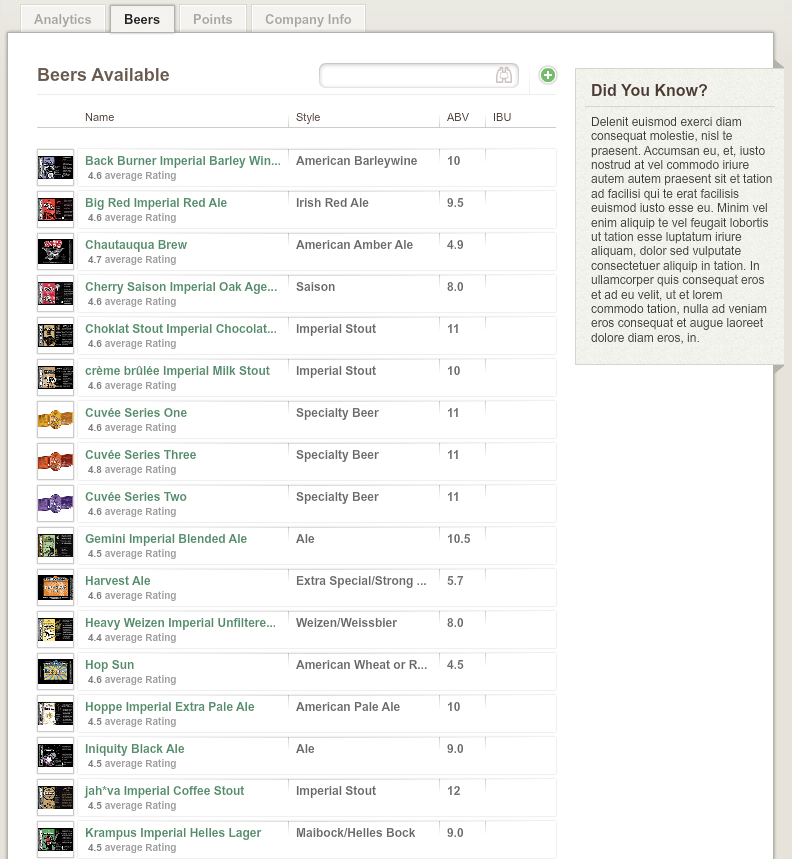Click the Did You Know? heading
The image size is (792, 859).
[649, 90]
